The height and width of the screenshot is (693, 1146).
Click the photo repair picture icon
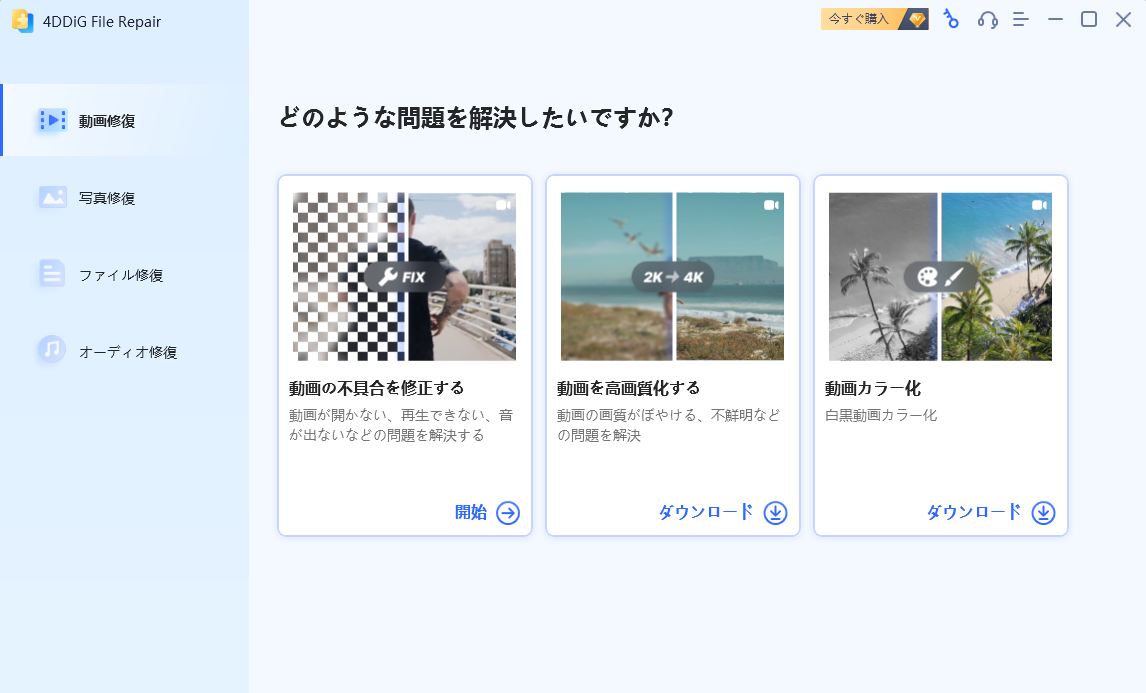tap(52, 197)
